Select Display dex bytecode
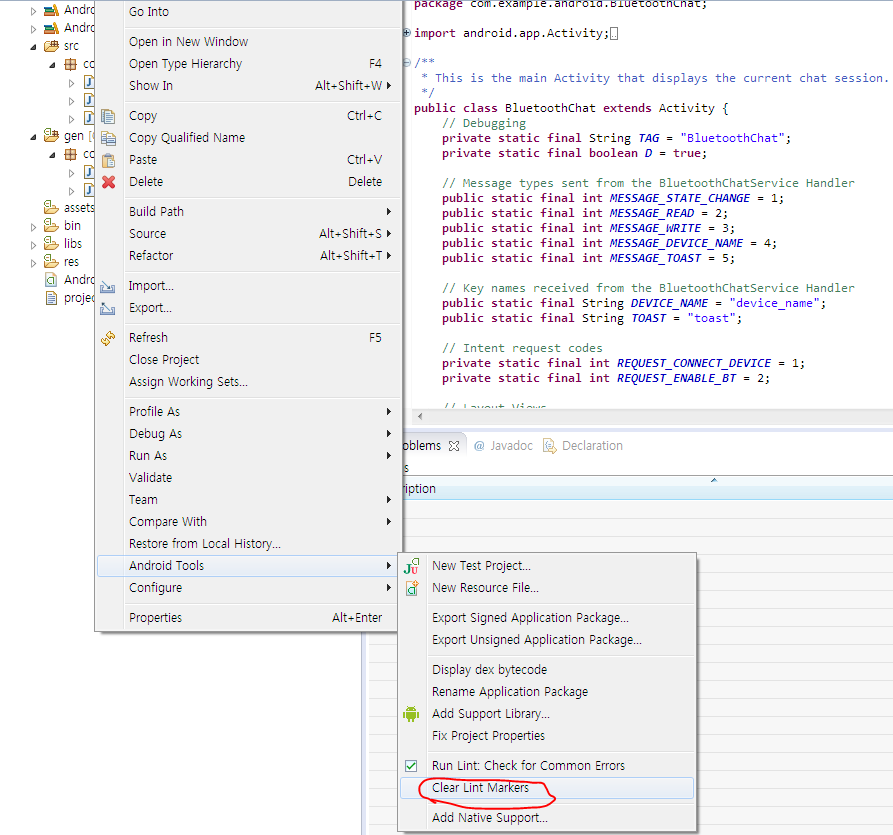Viewport: 893px width, 835px height. [x=547, y=670]
